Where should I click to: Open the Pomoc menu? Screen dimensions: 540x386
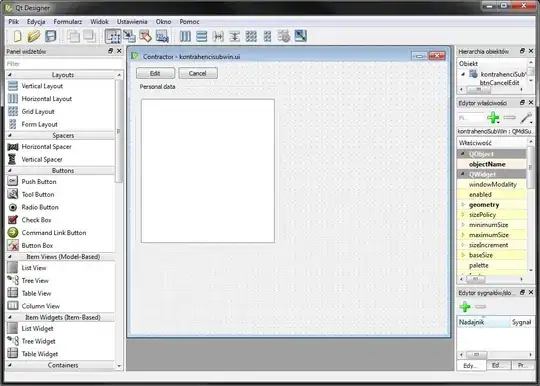[x=189, y=22]
